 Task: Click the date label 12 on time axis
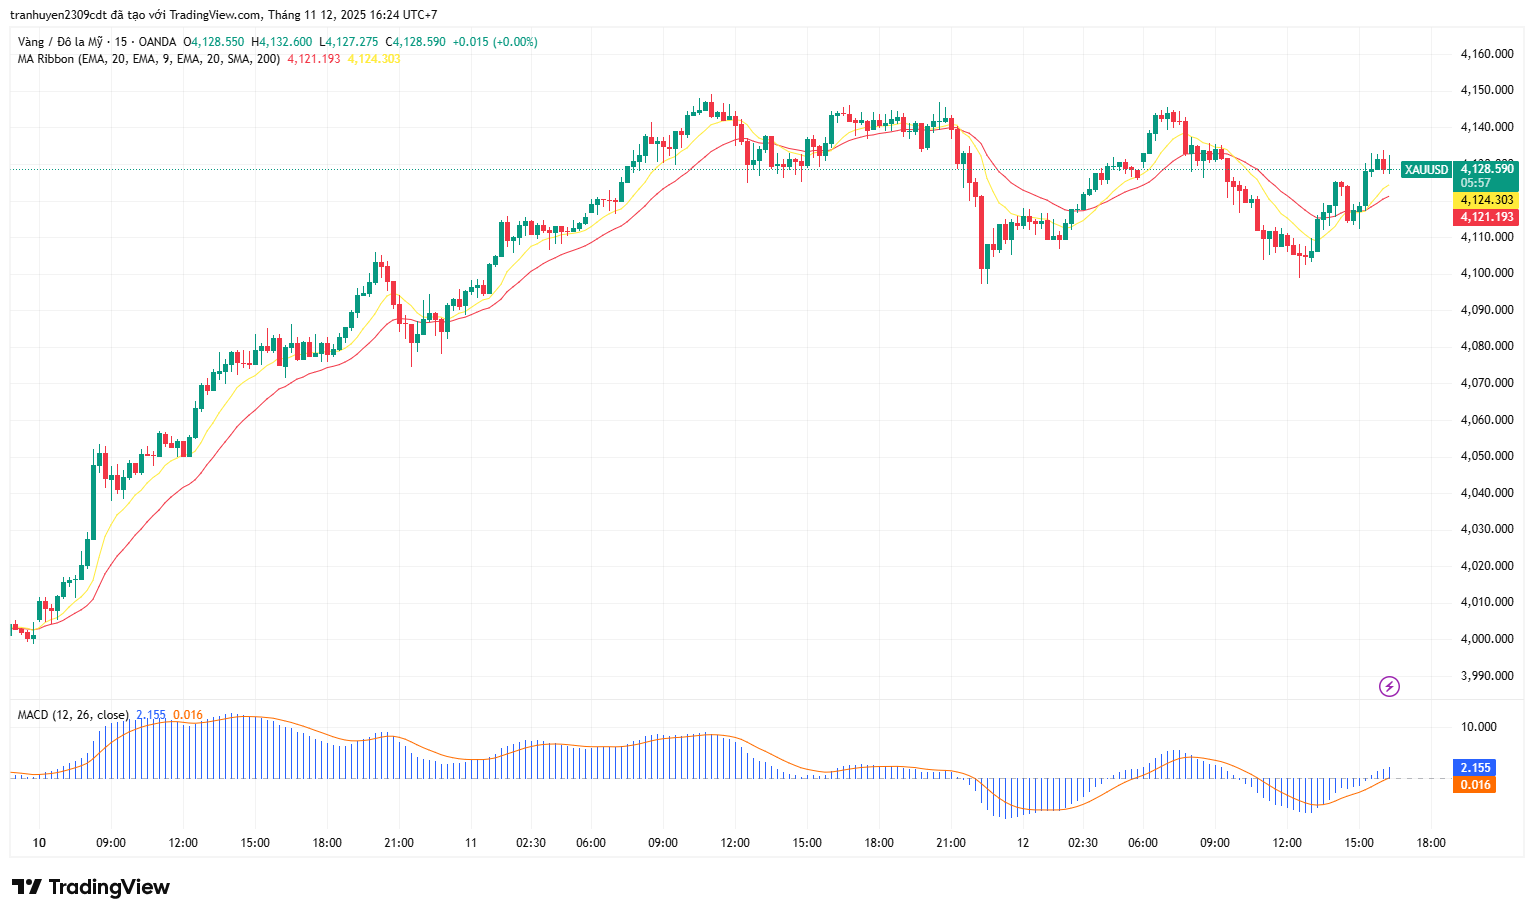1023,843
